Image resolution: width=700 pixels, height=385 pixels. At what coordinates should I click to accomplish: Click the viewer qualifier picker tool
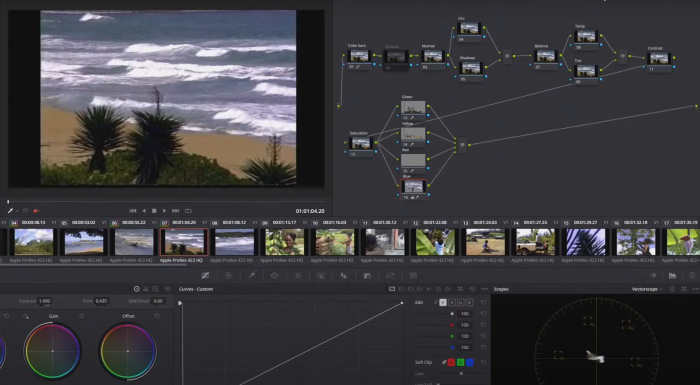coord(10,211)
